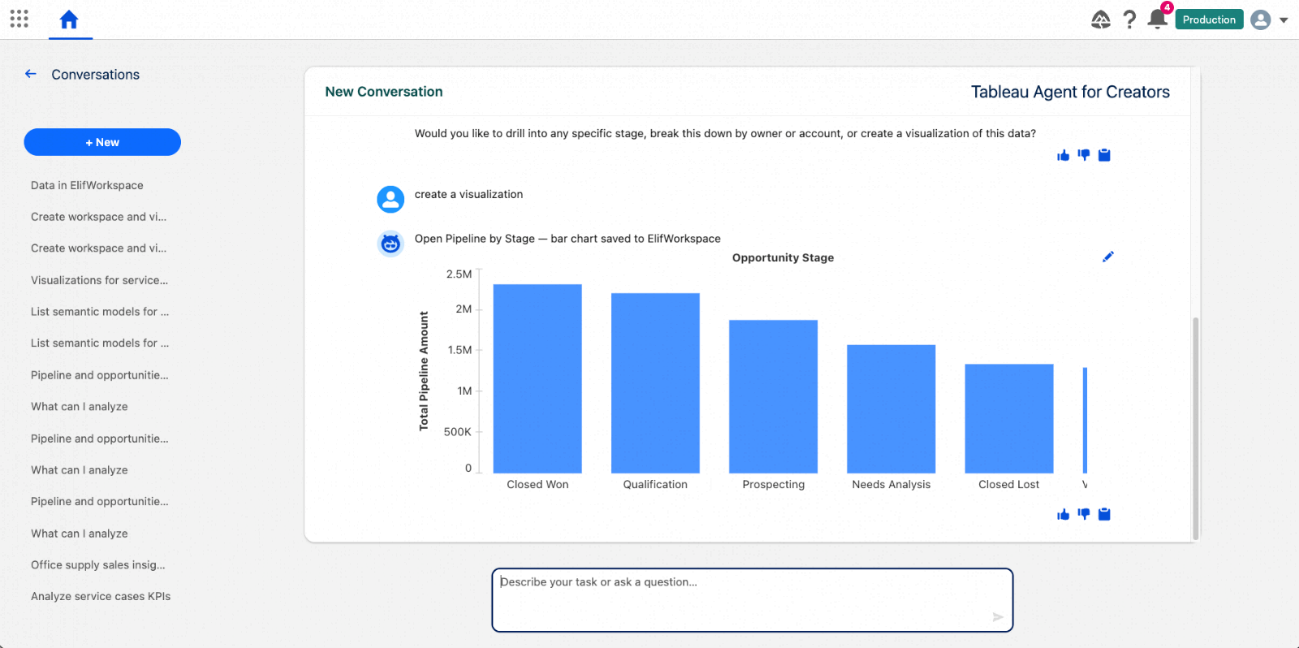Click the send arrow icon
Viewport: 1299px width, 648px height.
[998, 617]
